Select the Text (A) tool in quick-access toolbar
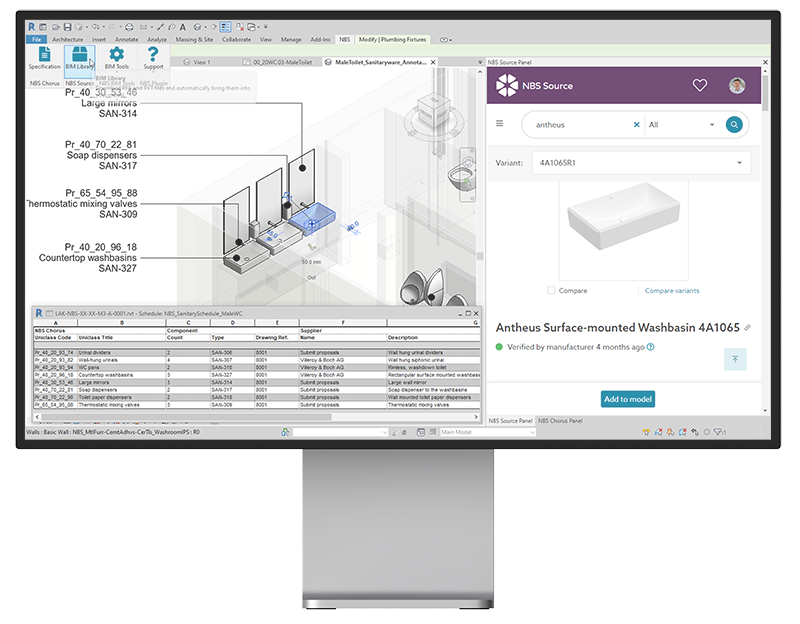The image size is (800, 624). 183,27
